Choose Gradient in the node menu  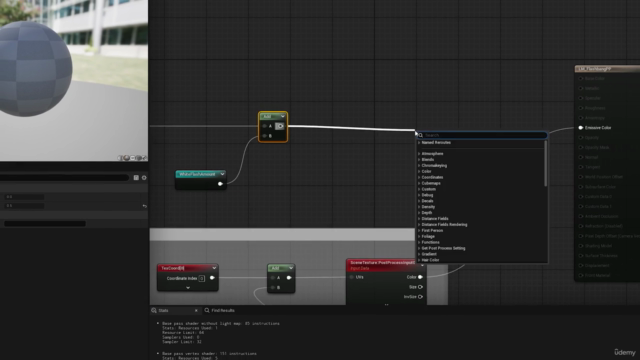click(x=429, y=254)
